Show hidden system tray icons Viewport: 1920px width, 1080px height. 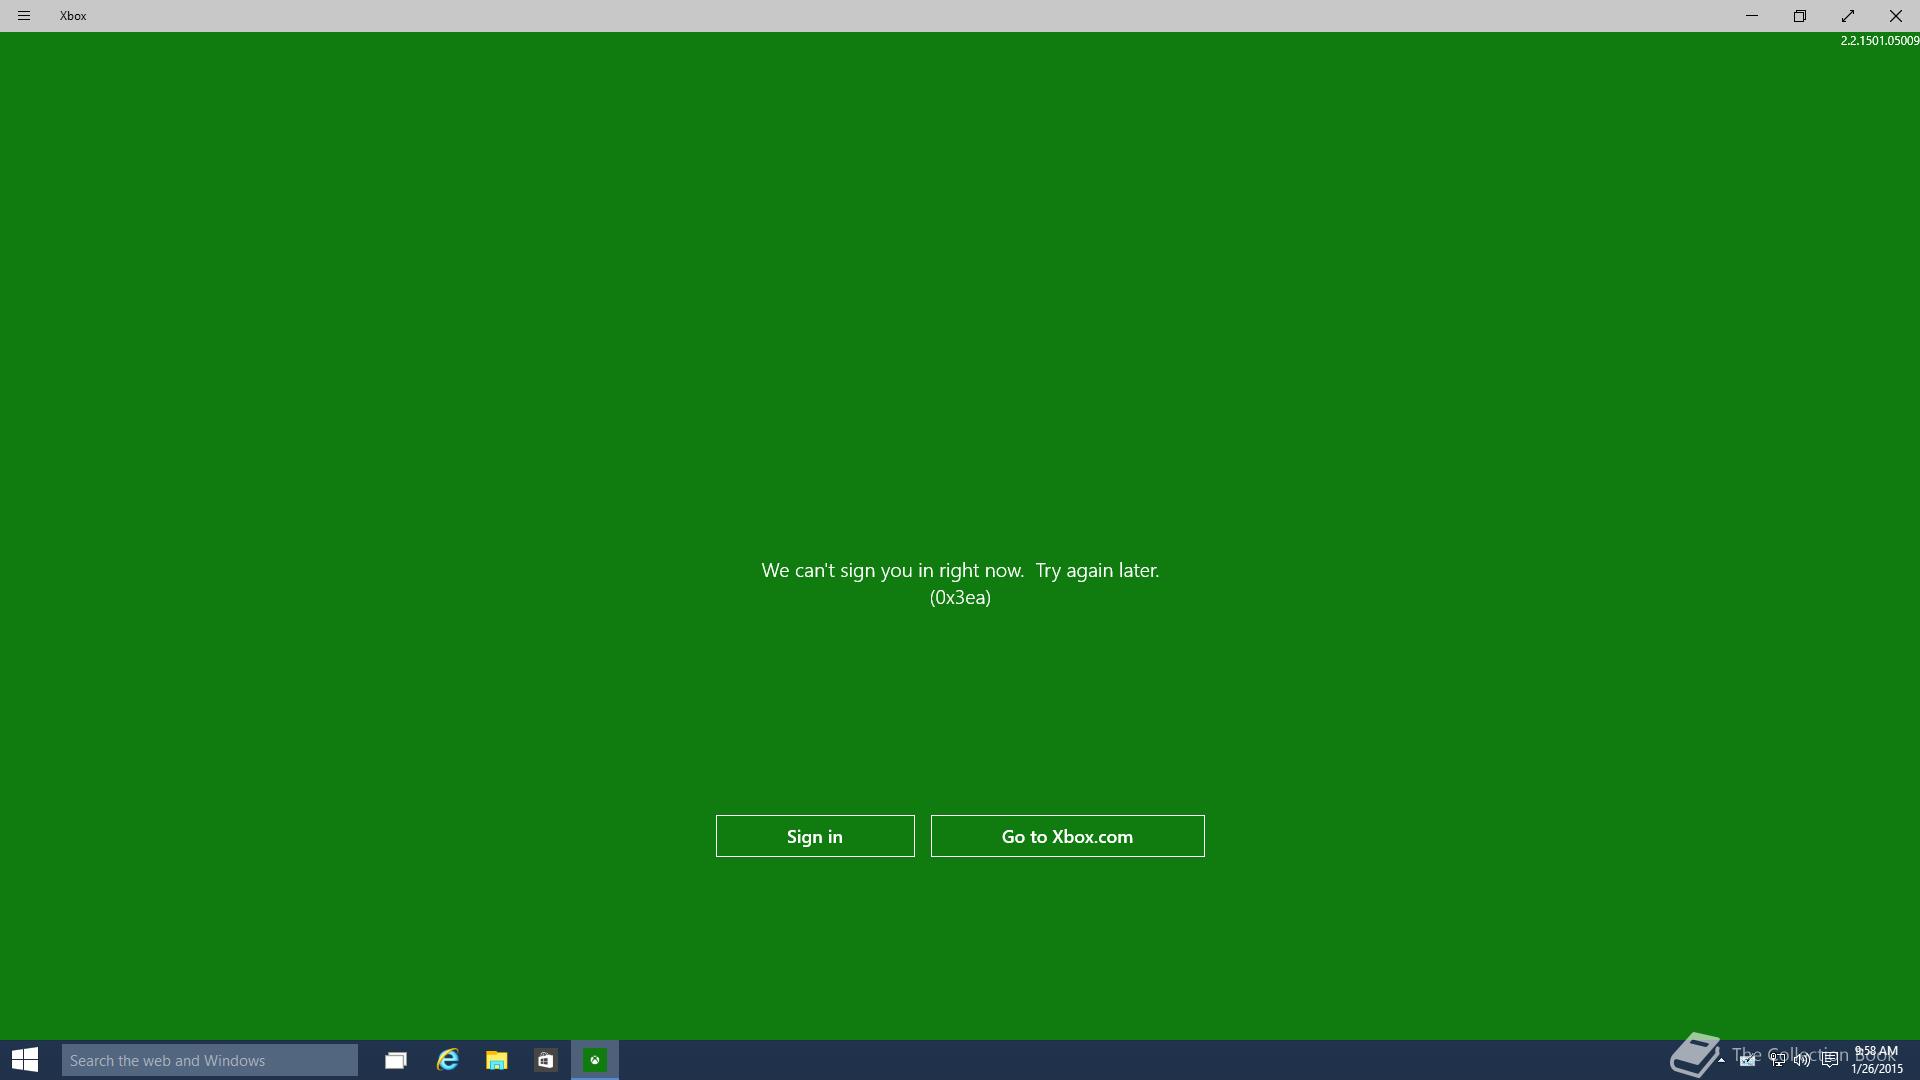[1721, 1060]
